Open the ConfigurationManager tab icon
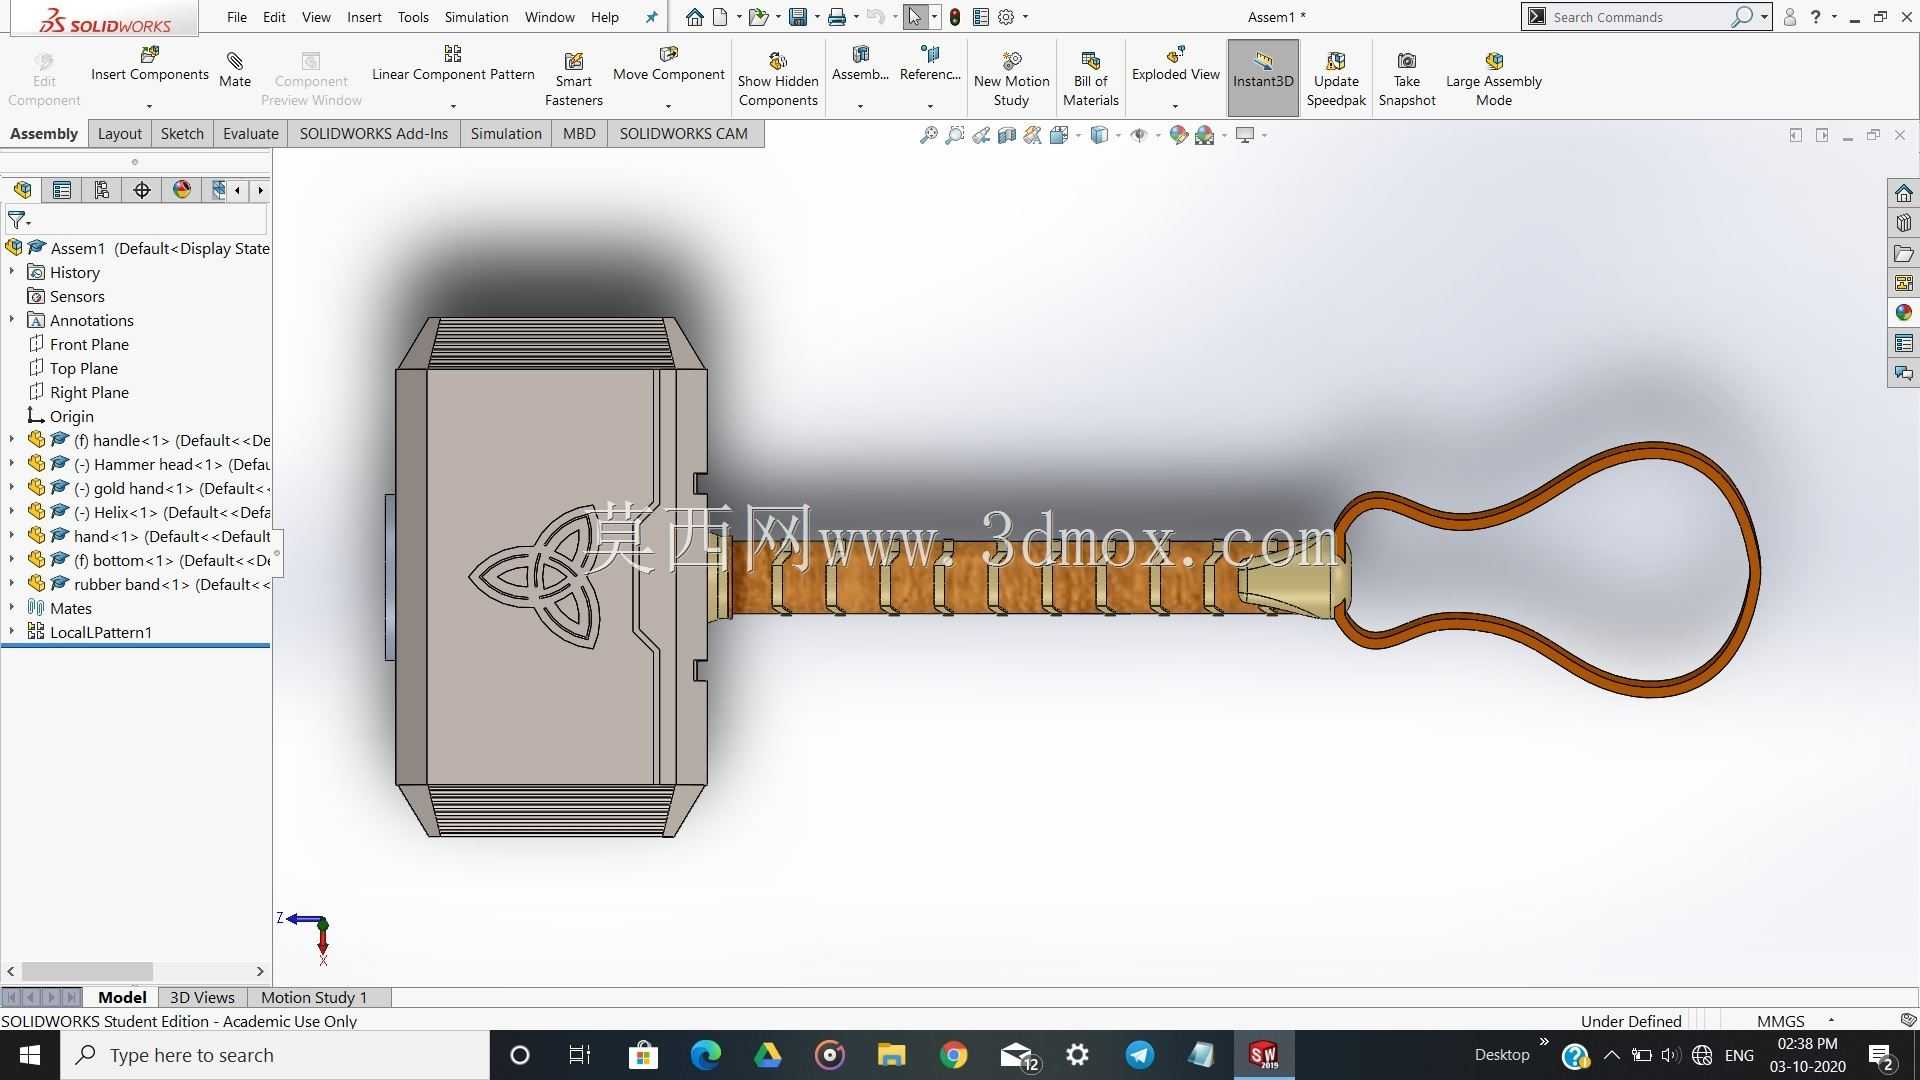The height and width of the screenshot is (1080, 1920). [102, 190]
